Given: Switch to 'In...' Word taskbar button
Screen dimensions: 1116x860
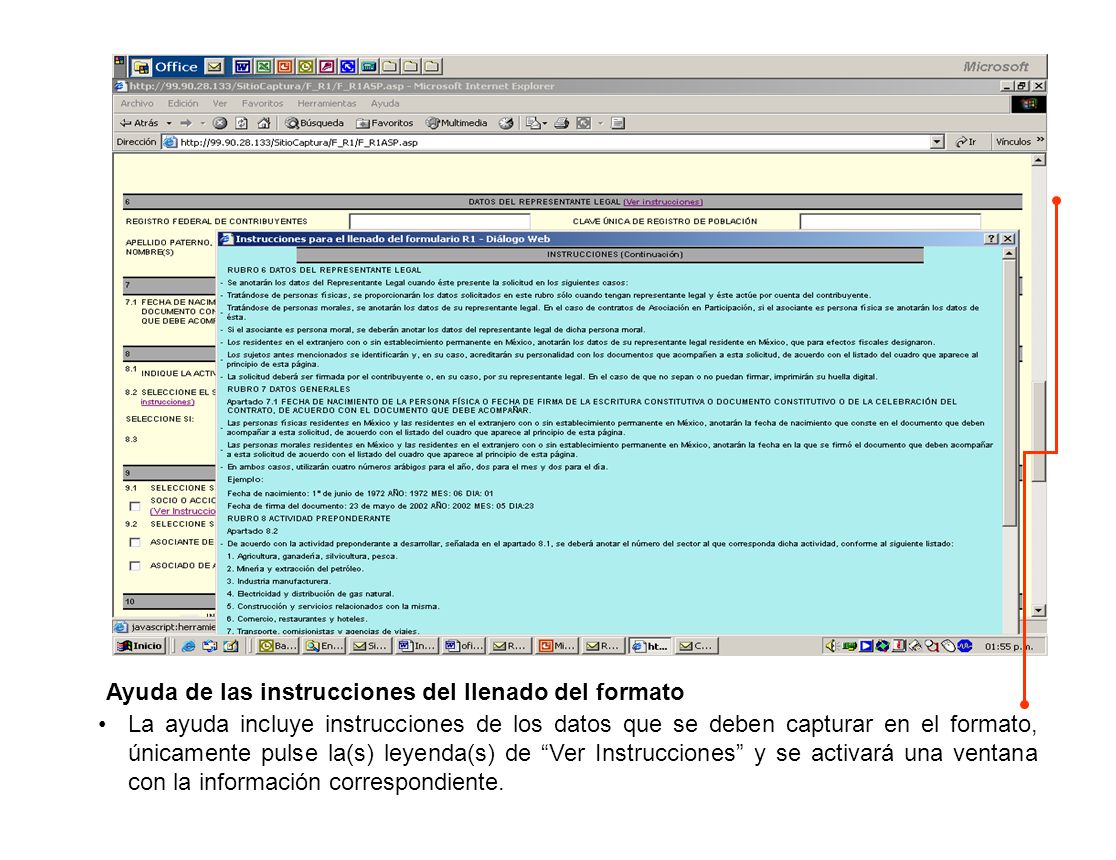Looking at the screenshot, I should pyautogui.click(x=418, y=646).
